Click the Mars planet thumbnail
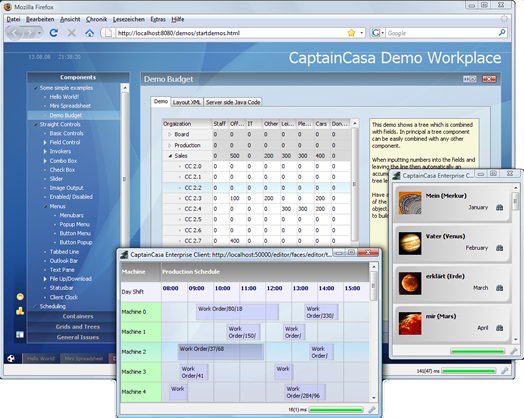This screenshot has width=524, height=418. point(410,323)
